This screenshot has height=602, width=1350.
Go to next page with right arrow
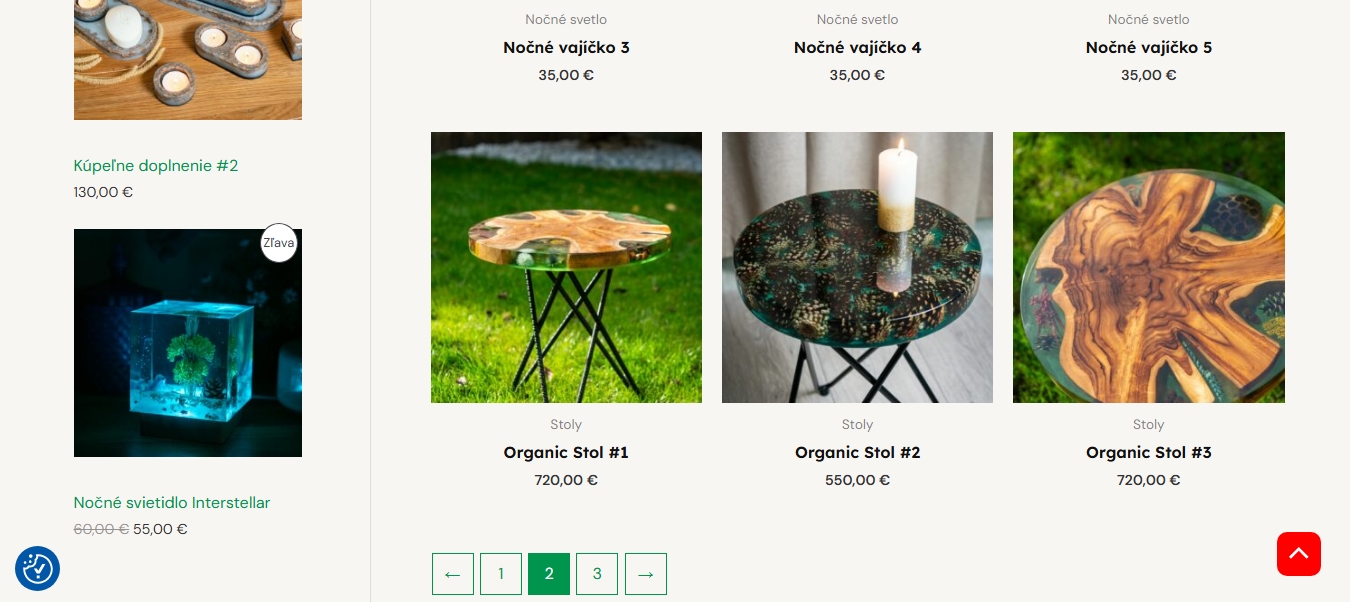coord(646,574)
